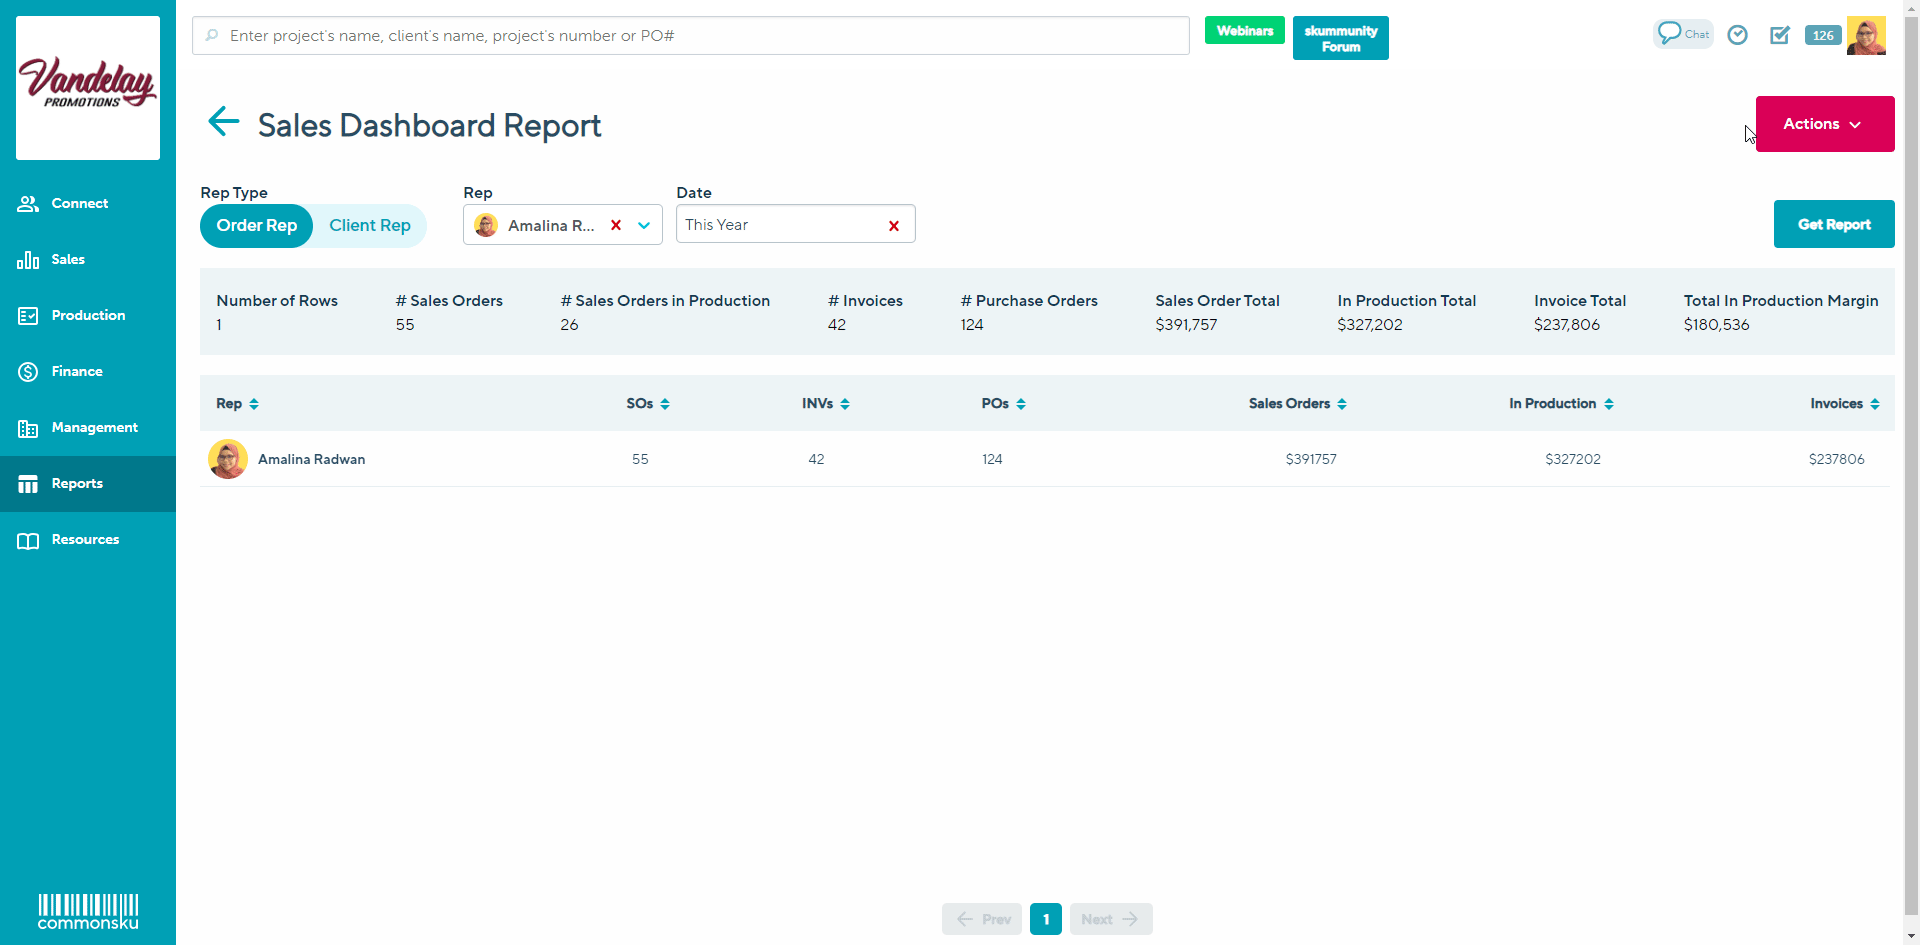Open the tasks checklist icon in header
This screenshot has height=945, width=1920.
tap(1779, 35)
